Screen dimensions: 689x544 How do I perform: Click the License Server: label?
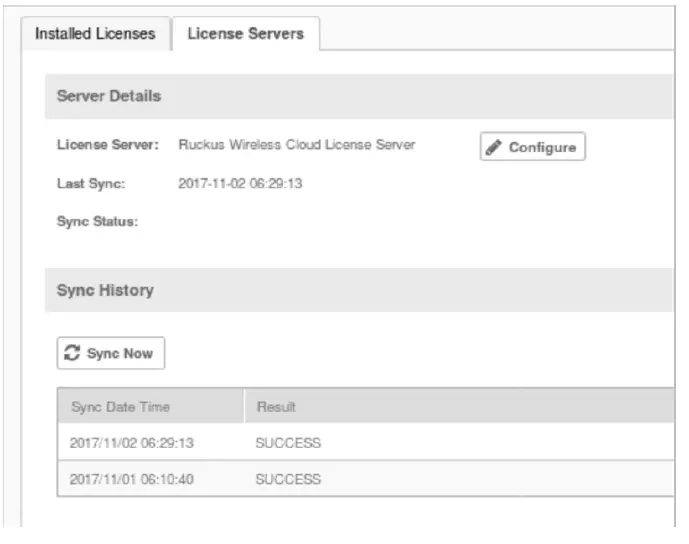click(108, 145)
